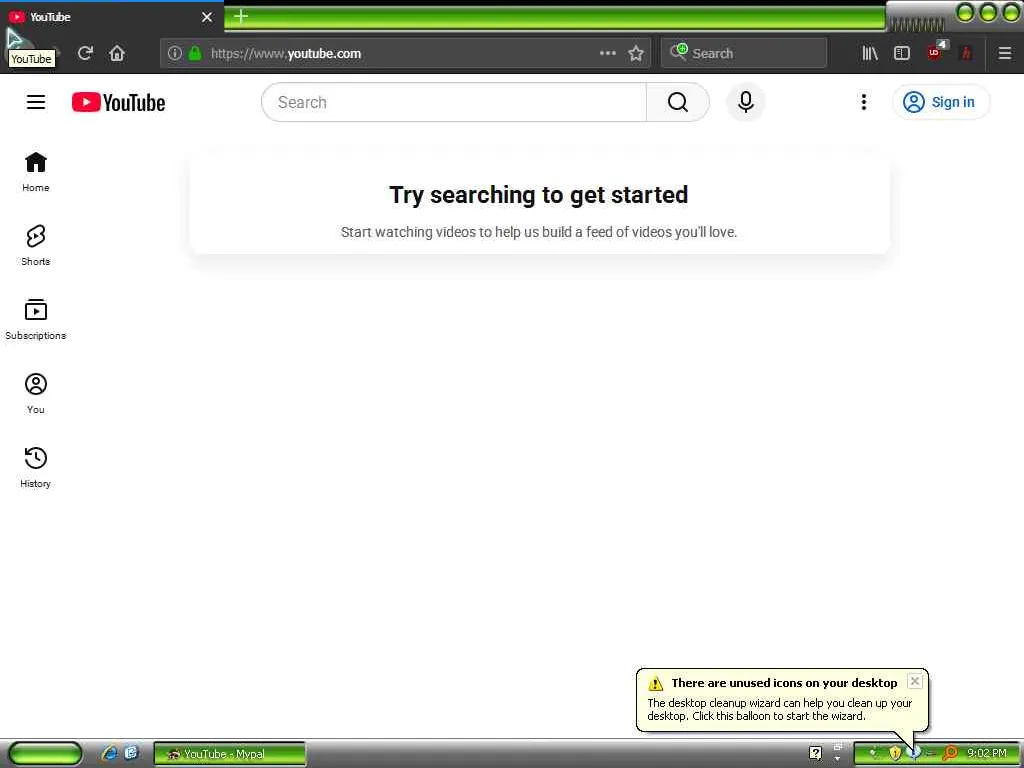Click the XP Start button
Image resolution: width=1024 pixels, height=768 pixels.
pyautogui.click(x=45, y=754)
